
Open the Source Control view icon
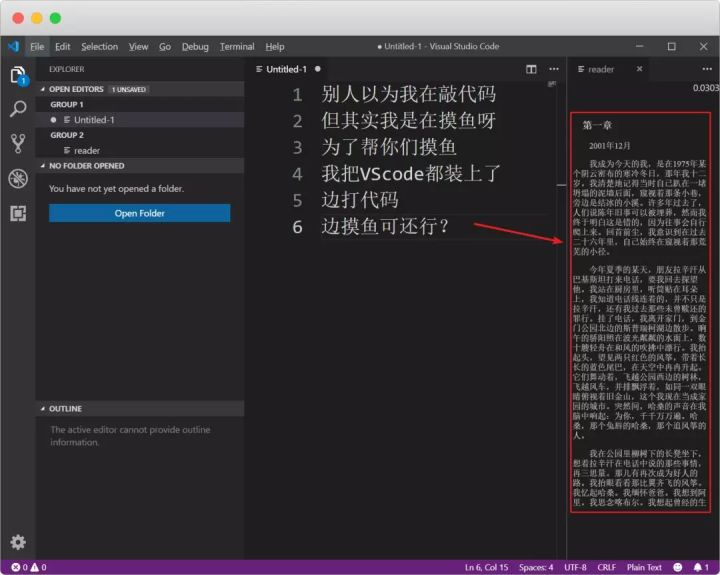pyautogui.click(x=18, y=143)
